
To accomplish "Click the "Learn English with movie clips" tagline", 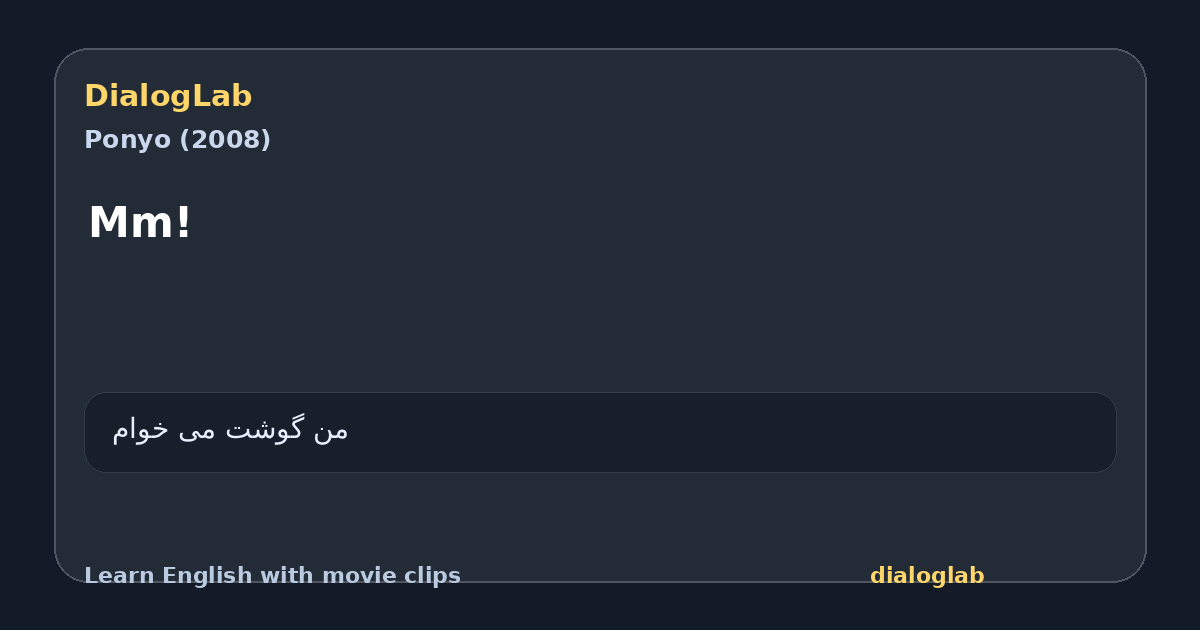I will (x=272, y=576).
